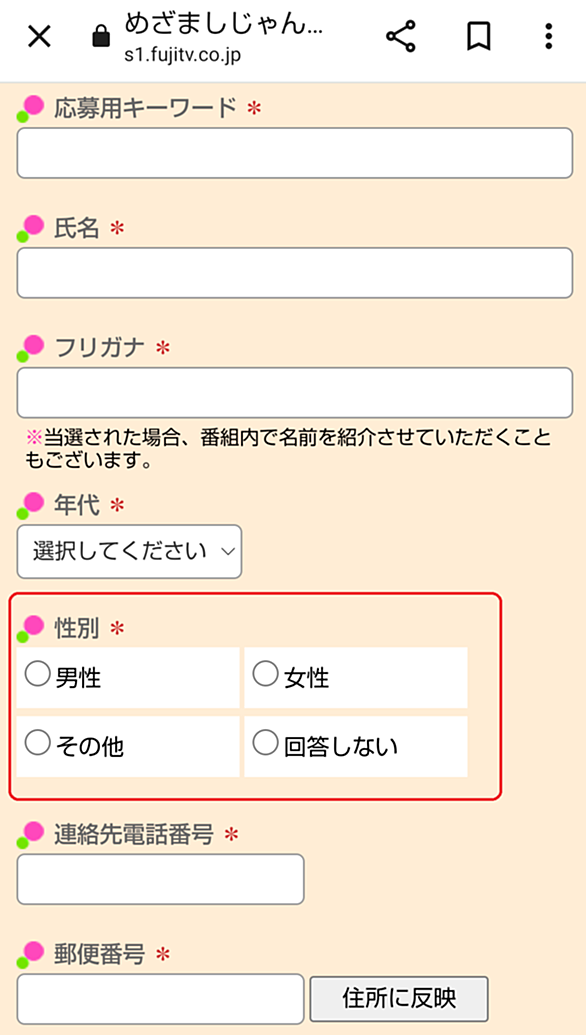The height and width of the screenshot is (1035, 586).
Task: Select the 女性 radio button
Action: (266, 674)
